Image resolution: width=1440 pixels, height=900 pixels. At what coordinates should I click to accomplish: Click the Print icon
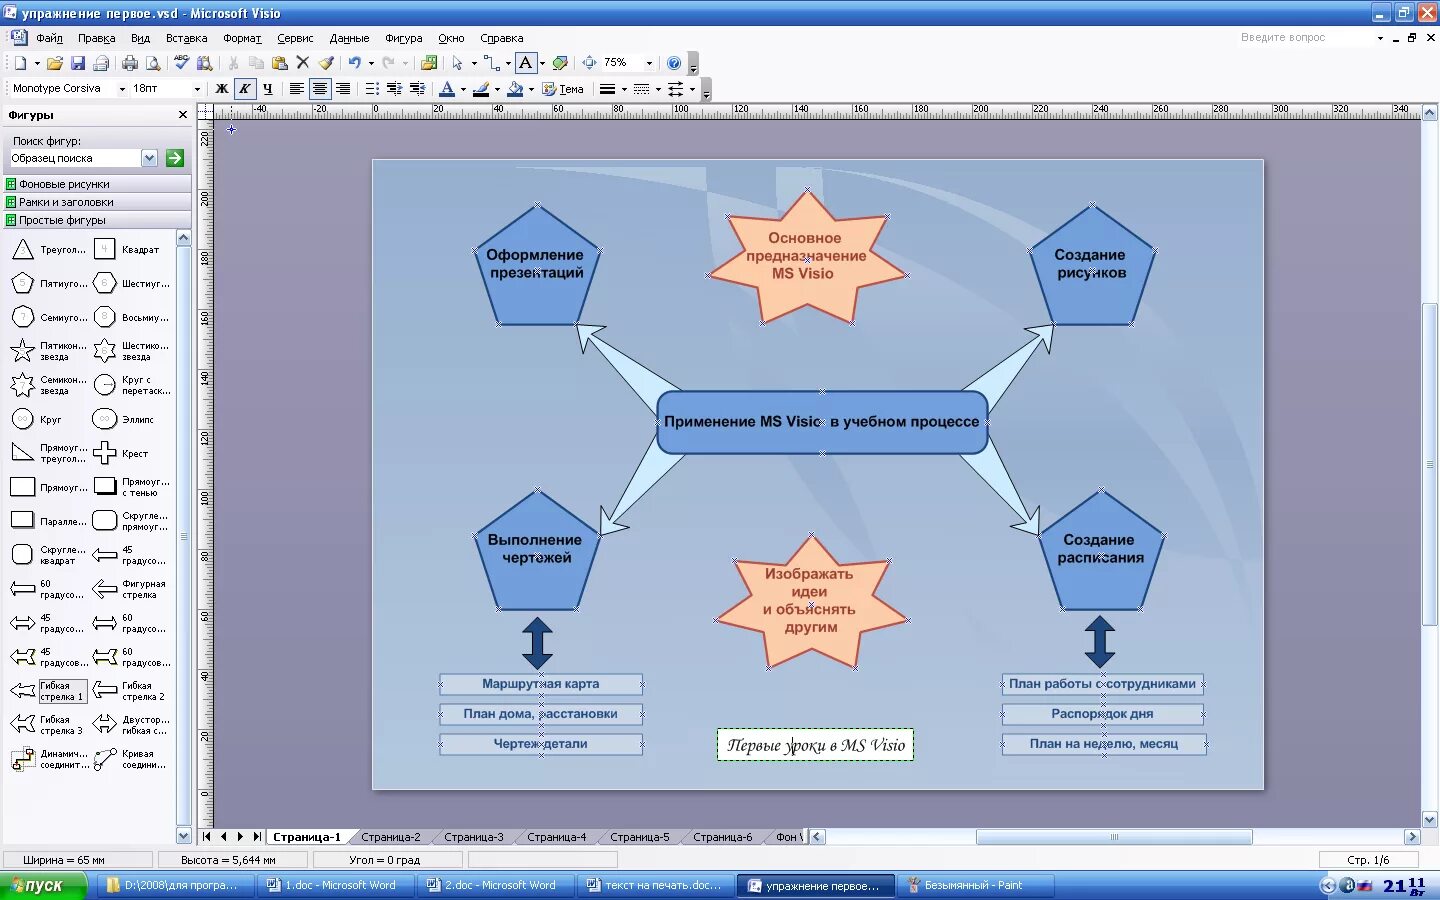(130, 63)
